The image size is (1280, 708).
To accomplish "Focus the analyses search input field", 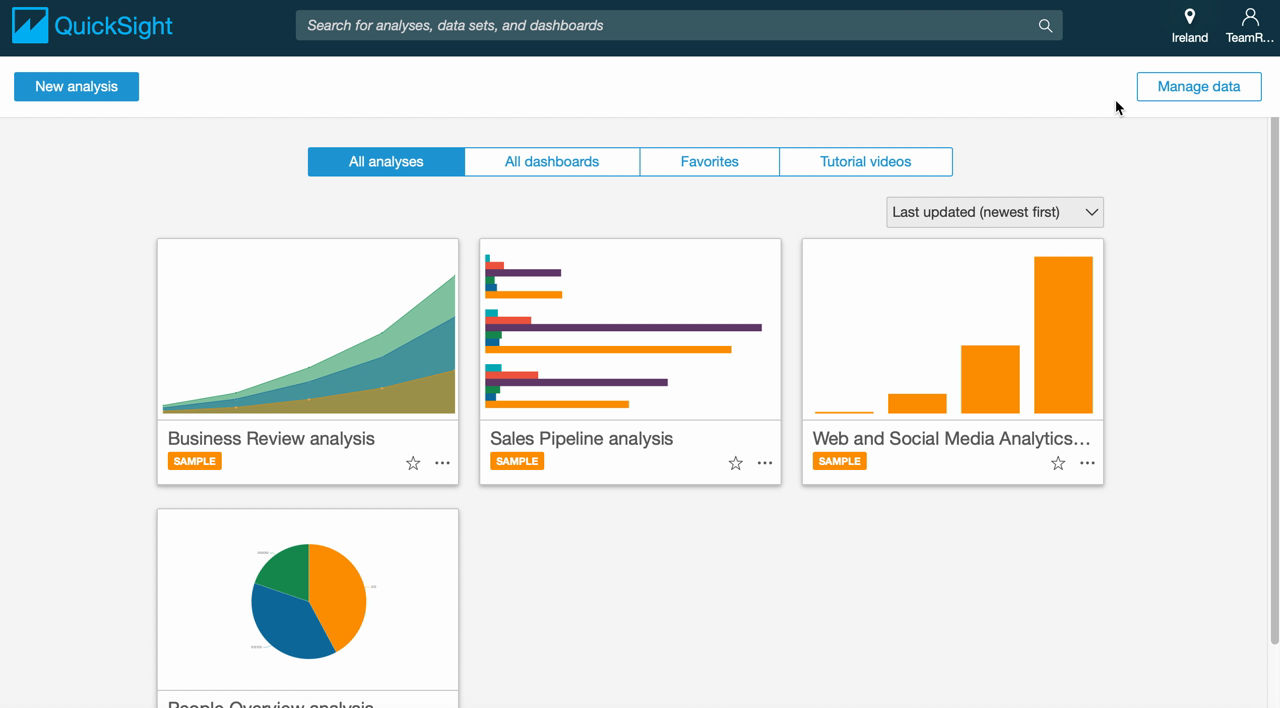I will 660,26.
